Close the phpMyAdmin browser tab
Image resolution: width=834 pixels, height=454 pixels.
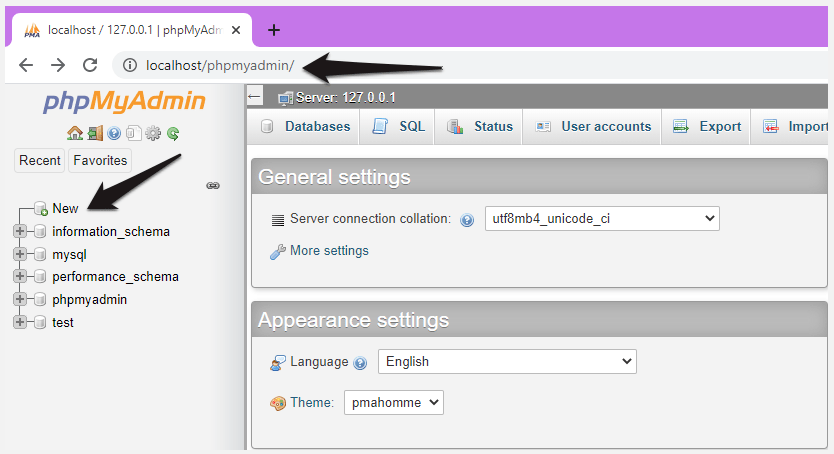click(x=236, y=30)
